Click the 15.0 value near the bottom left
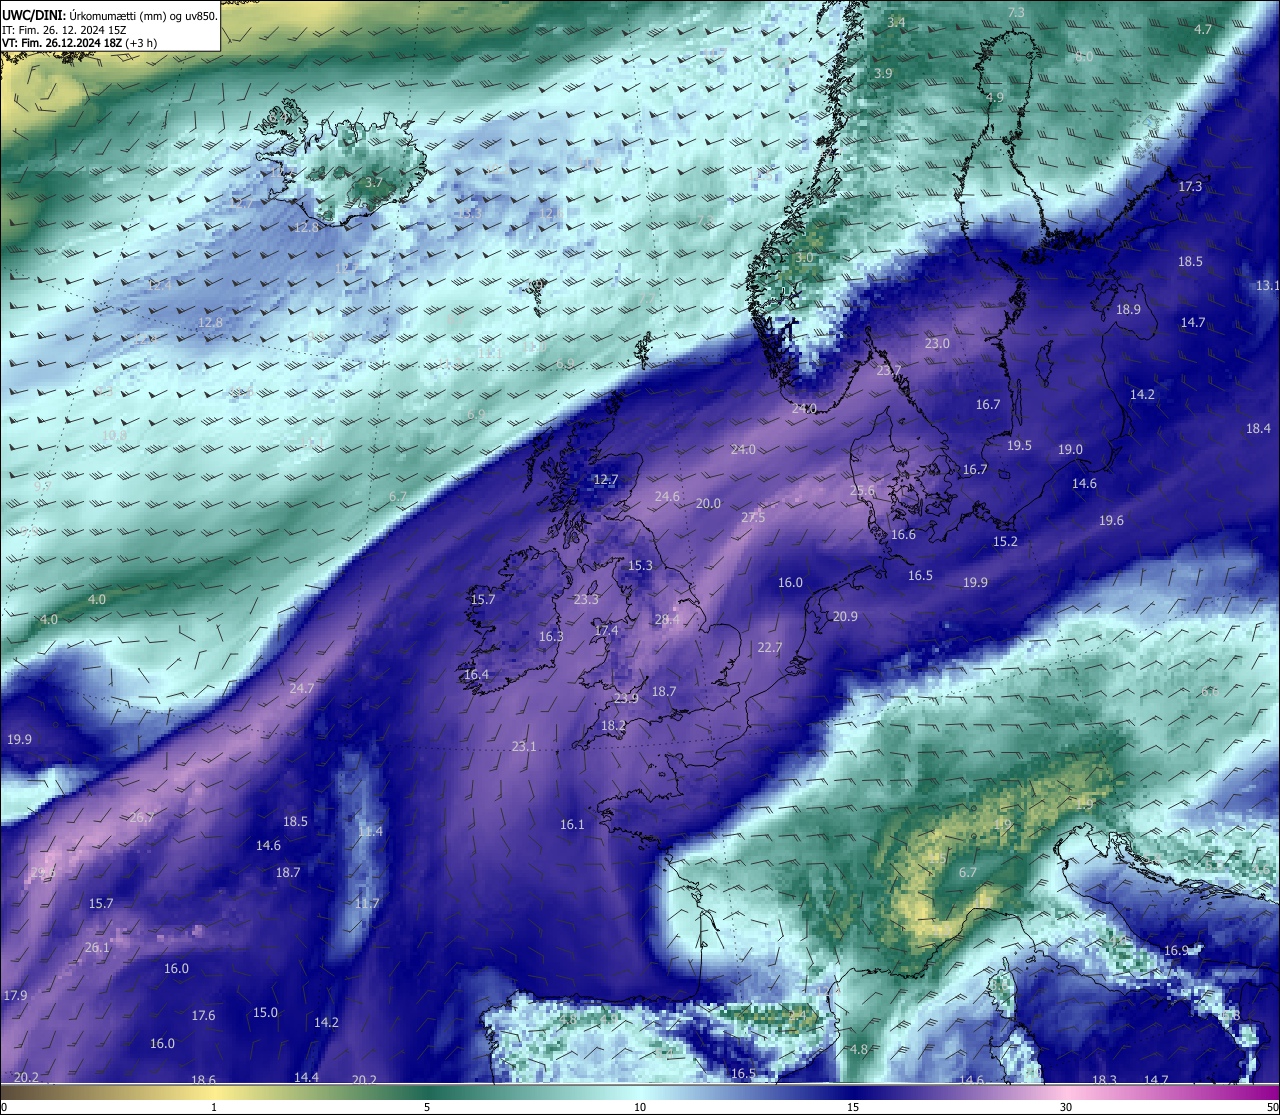Screen dimensions: 1280x1115 (265, 1013)
